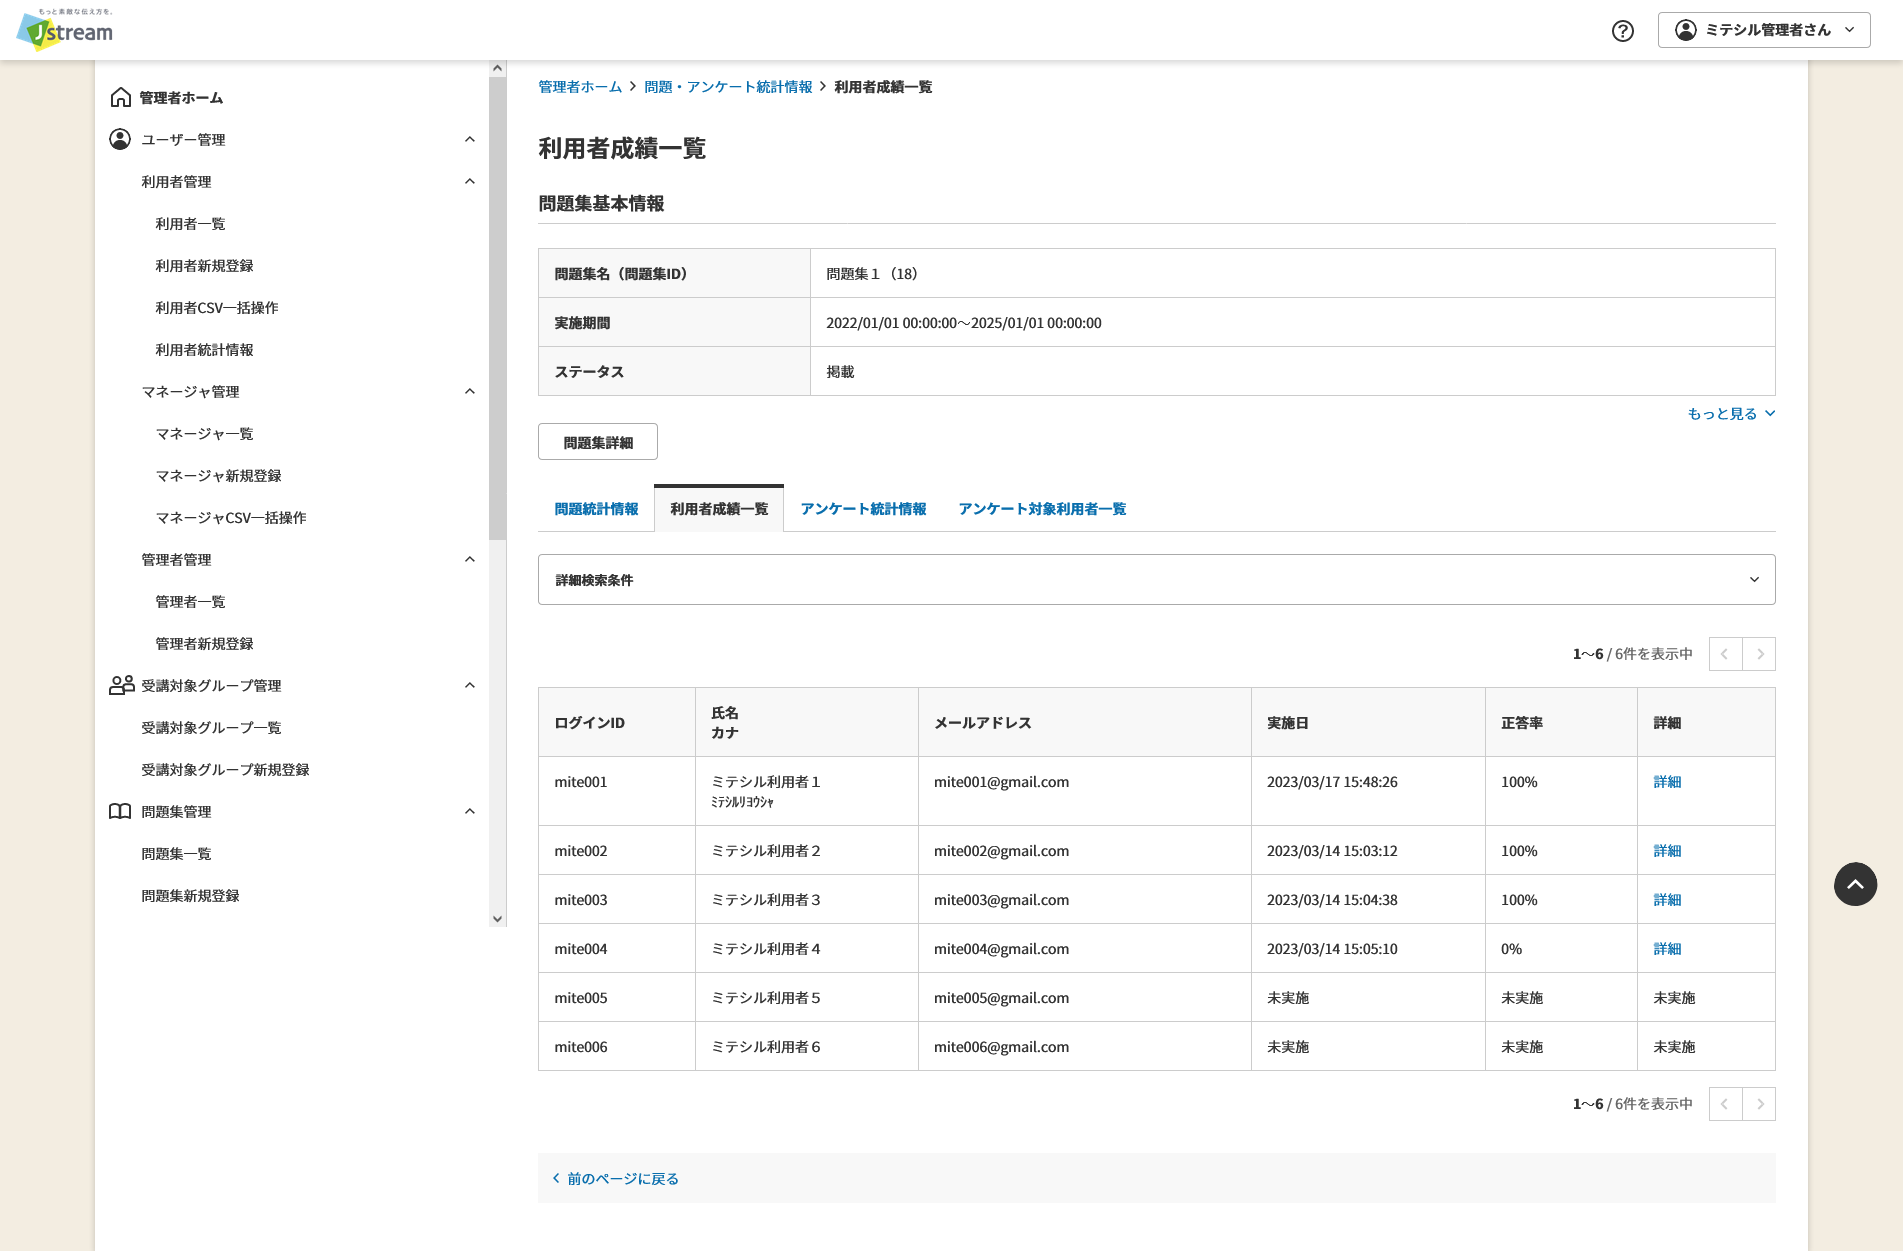This screenshot has height=1251, width=1903.
Task: Click 前のページに戻る link
Action: click(x=616, y=1179)
